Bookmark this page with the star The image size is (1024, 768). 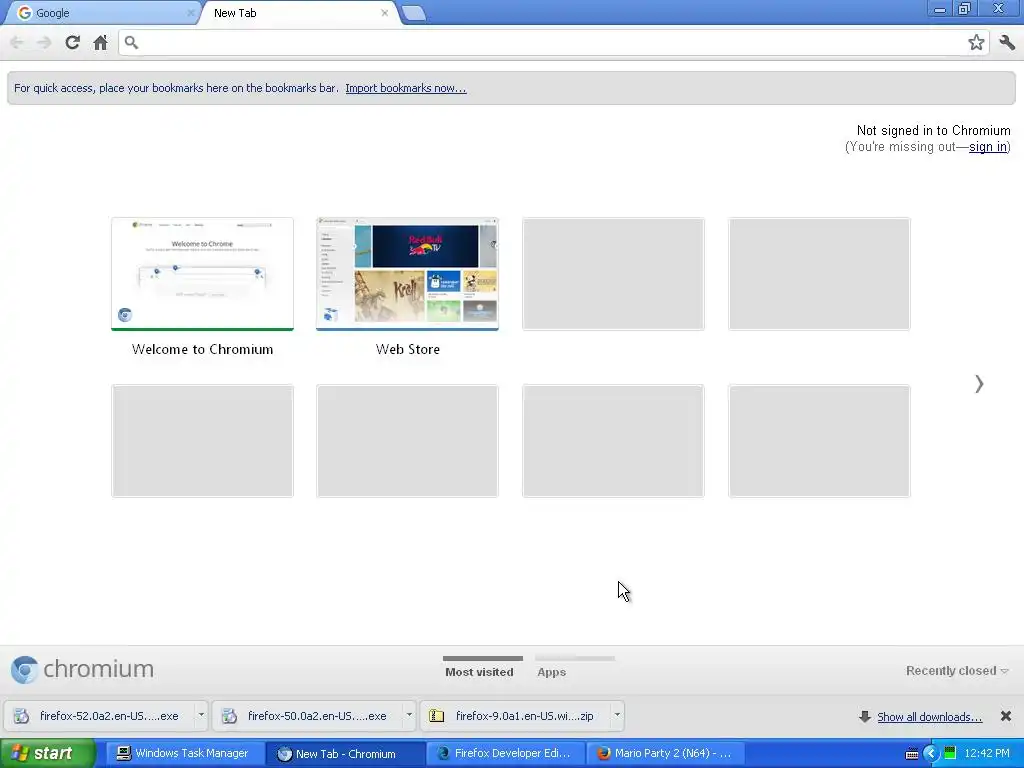(976, 42)
